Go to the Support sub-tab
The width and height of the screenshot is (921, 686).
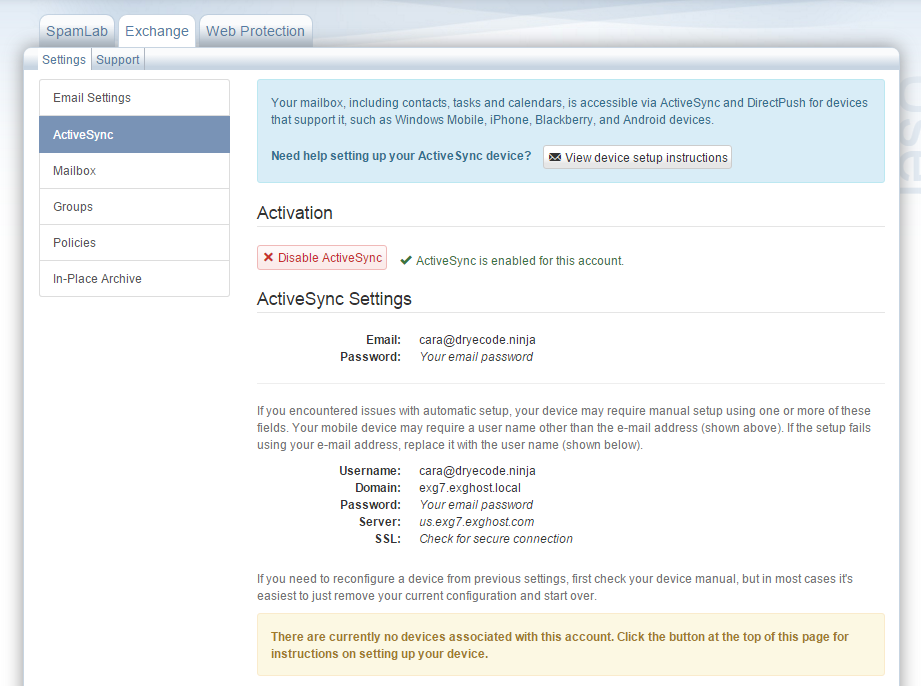coord(118,60)
